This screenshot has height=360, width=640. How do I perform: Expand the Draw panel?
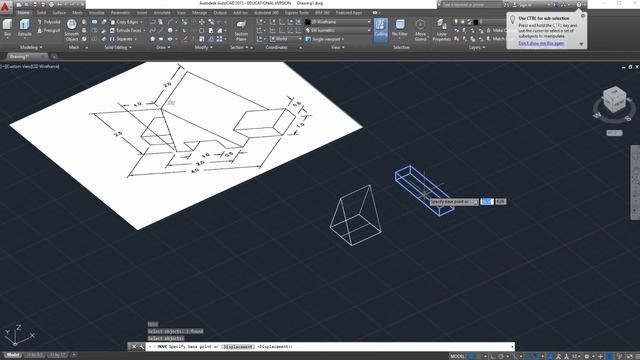pos(163,47)
